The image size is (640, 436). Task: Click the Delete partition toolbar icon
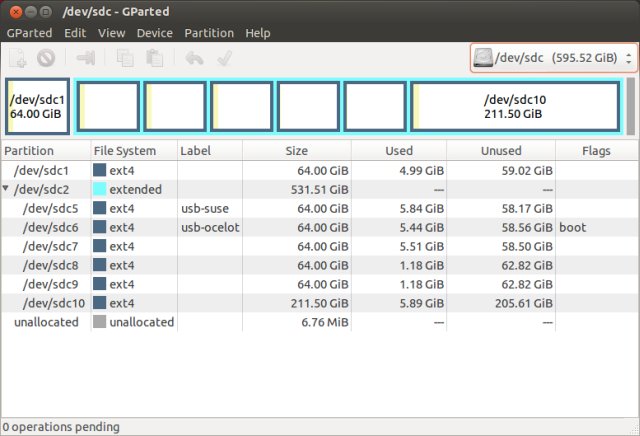pos(45,58)
